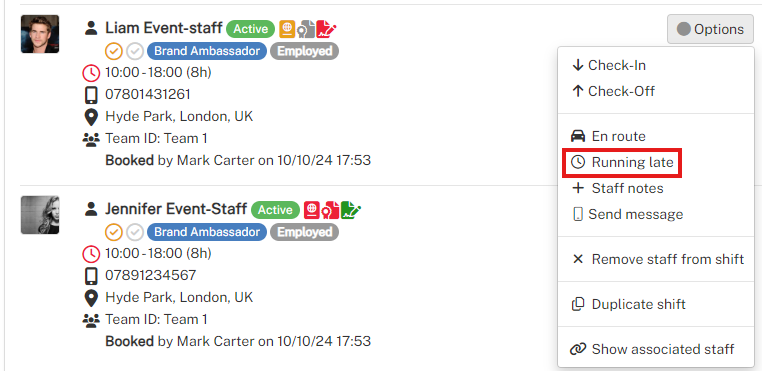Image resolution: width=762 pixels, height=371 pixels.
Task: Select Running late from options menu
Action: point(622,162)
